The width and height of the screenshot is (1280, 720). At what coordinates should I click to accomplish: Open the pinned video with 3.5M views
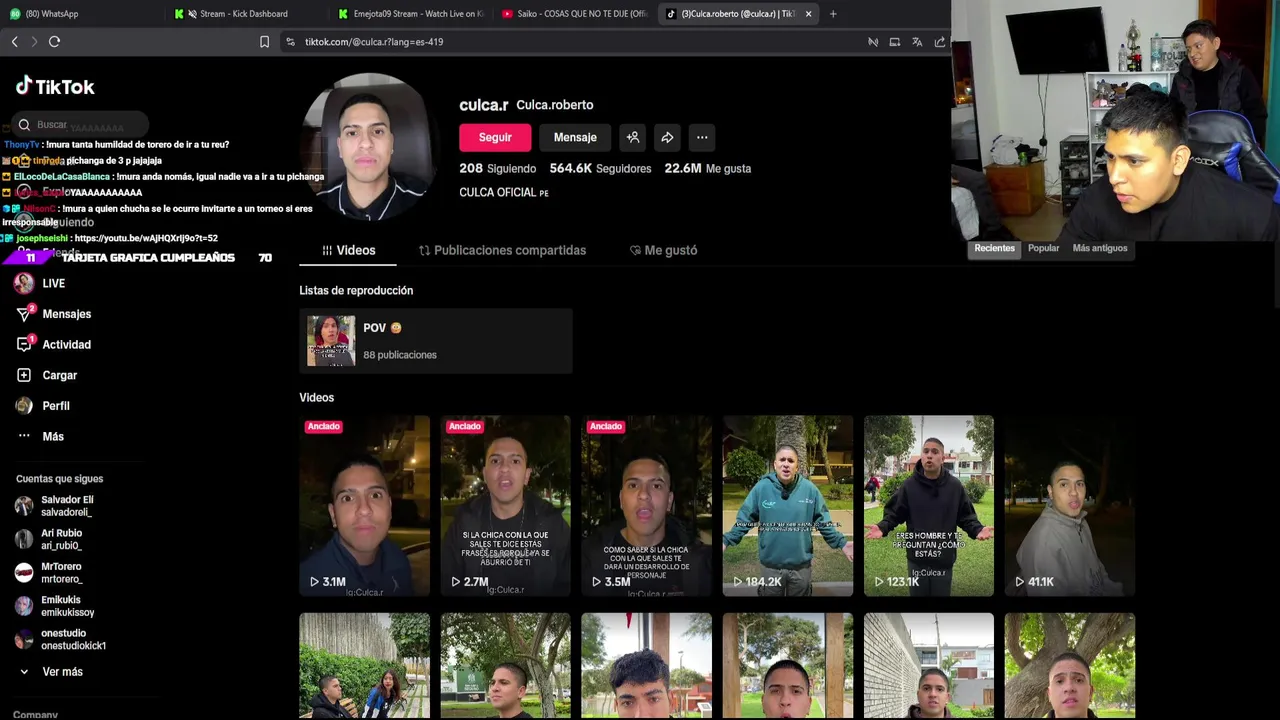click(647, 506)
